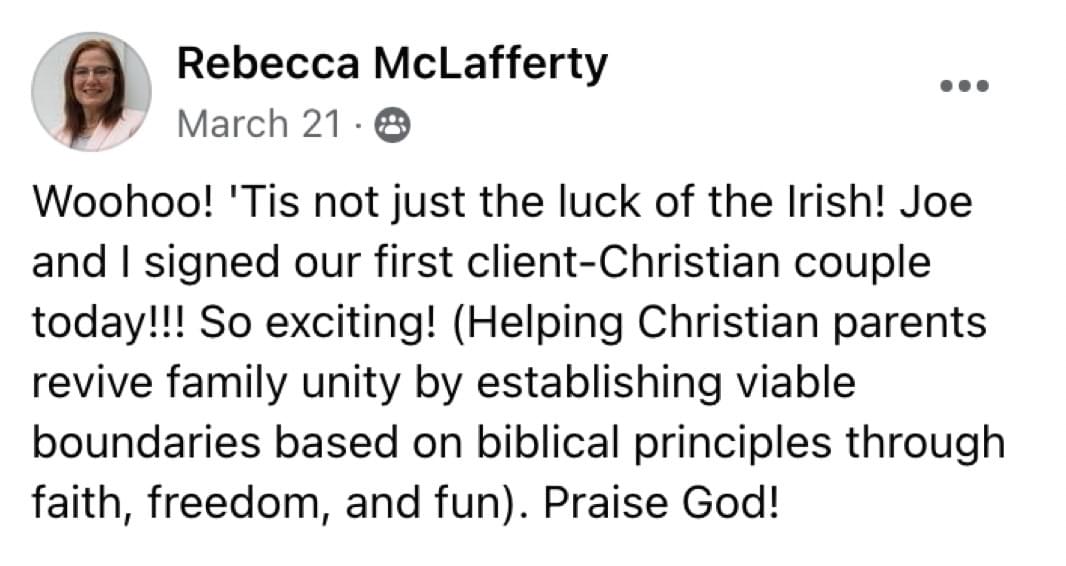Click the group audience privacy icon
Screen dimensions: 1066x566
click(390, 126)
